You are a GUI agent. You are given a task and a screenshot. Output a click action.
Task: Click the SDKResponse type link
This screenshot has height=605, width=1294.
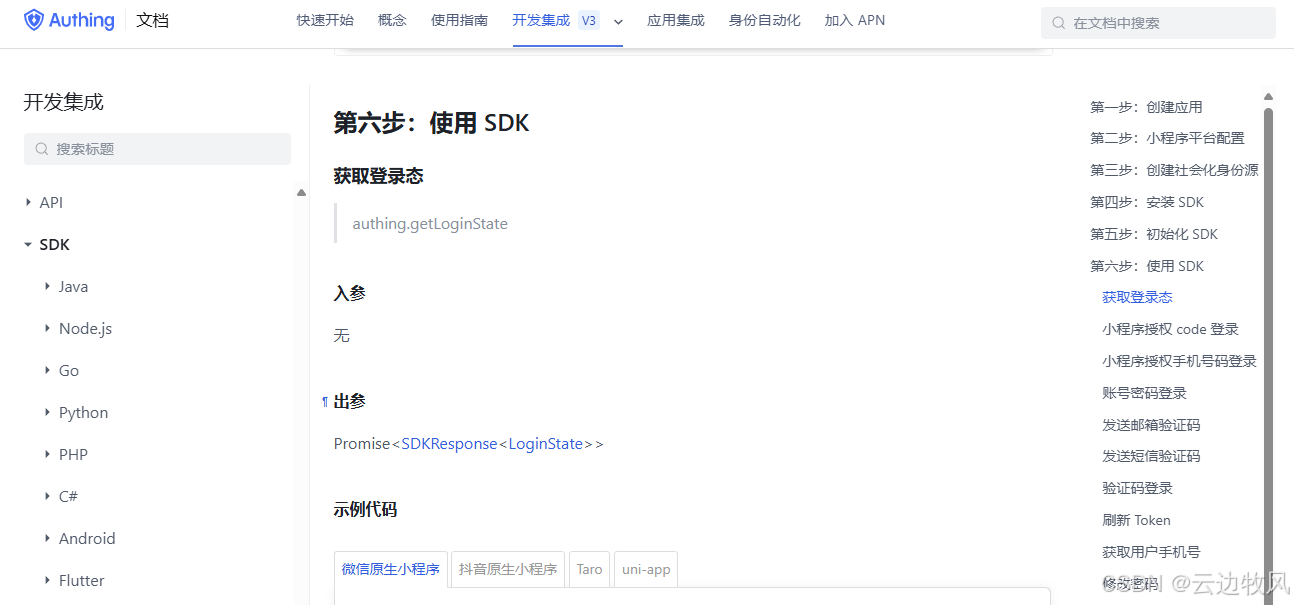pos(448,443)
